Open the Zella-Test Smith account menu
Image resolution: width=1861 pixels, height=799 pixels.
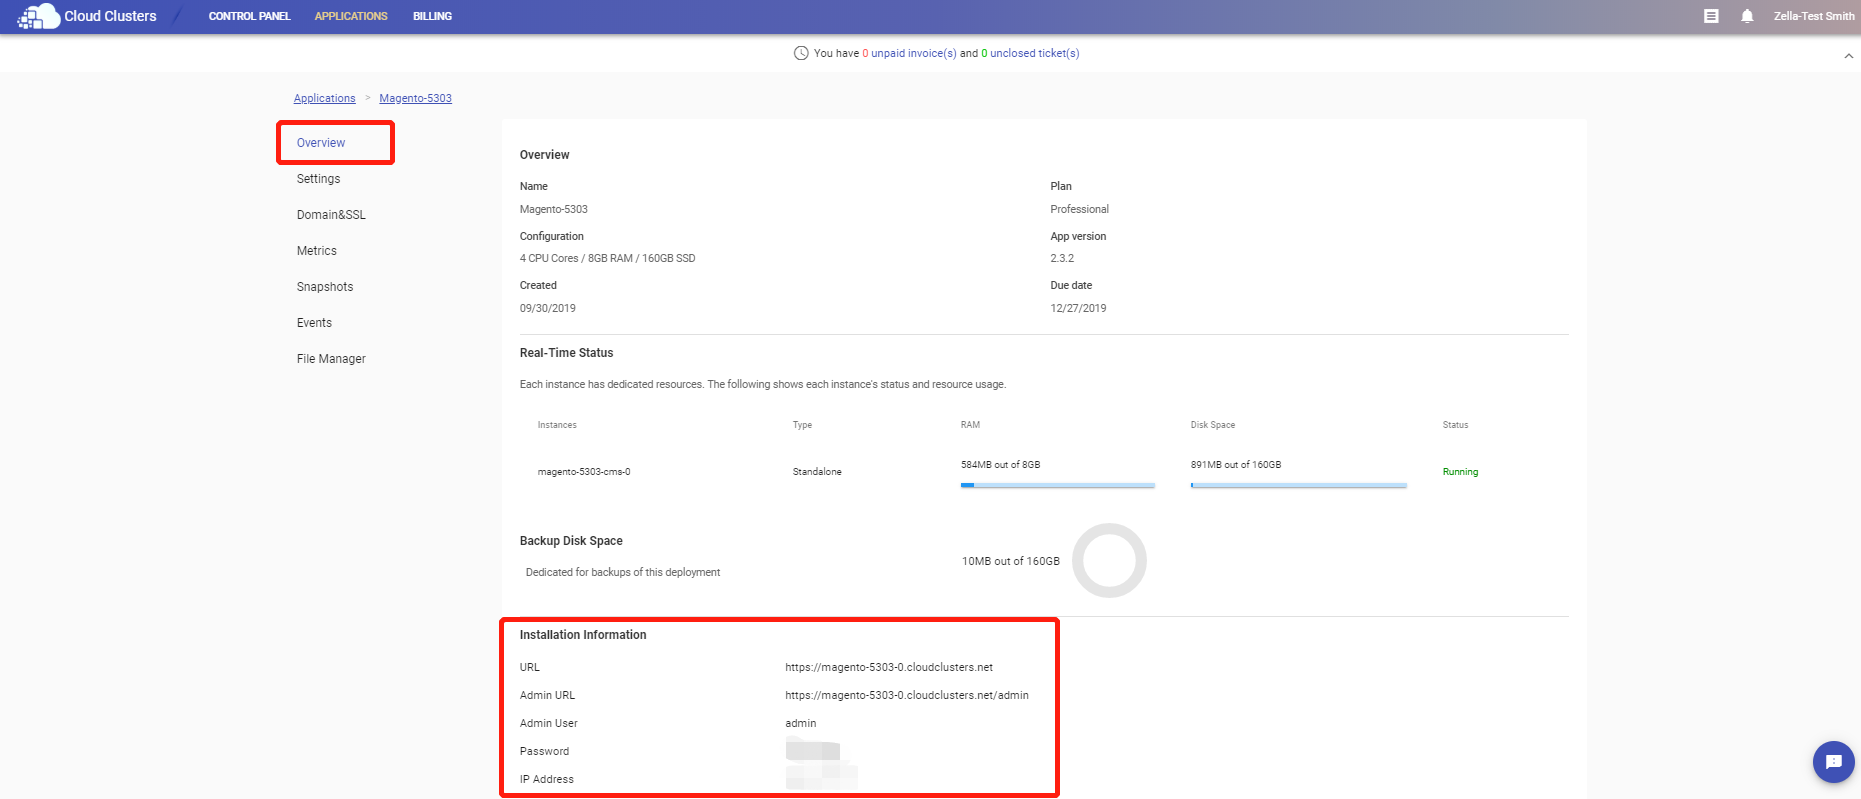(1813, 16)
